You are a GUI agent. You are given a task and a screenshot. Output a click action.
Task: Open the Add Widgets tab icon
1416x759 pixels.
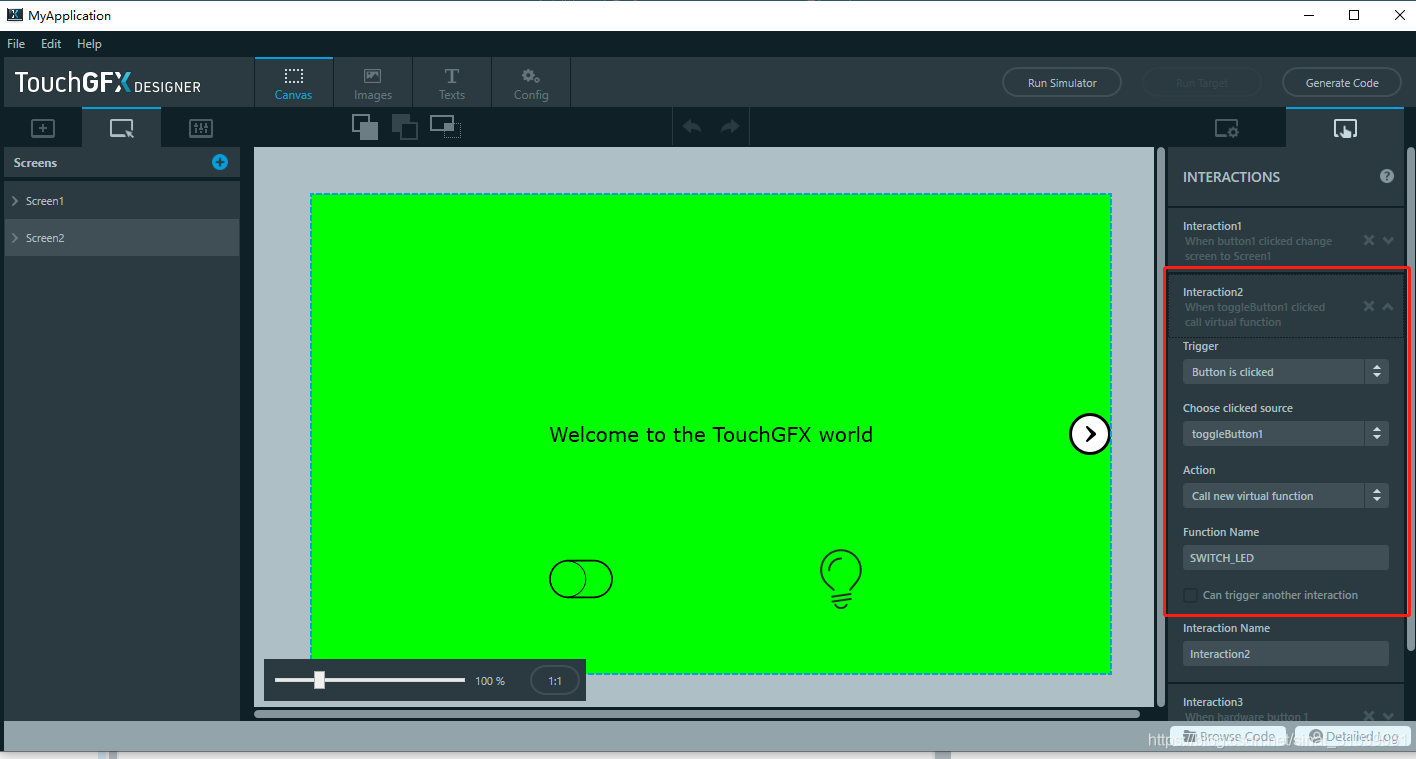(x=42, y=128)
